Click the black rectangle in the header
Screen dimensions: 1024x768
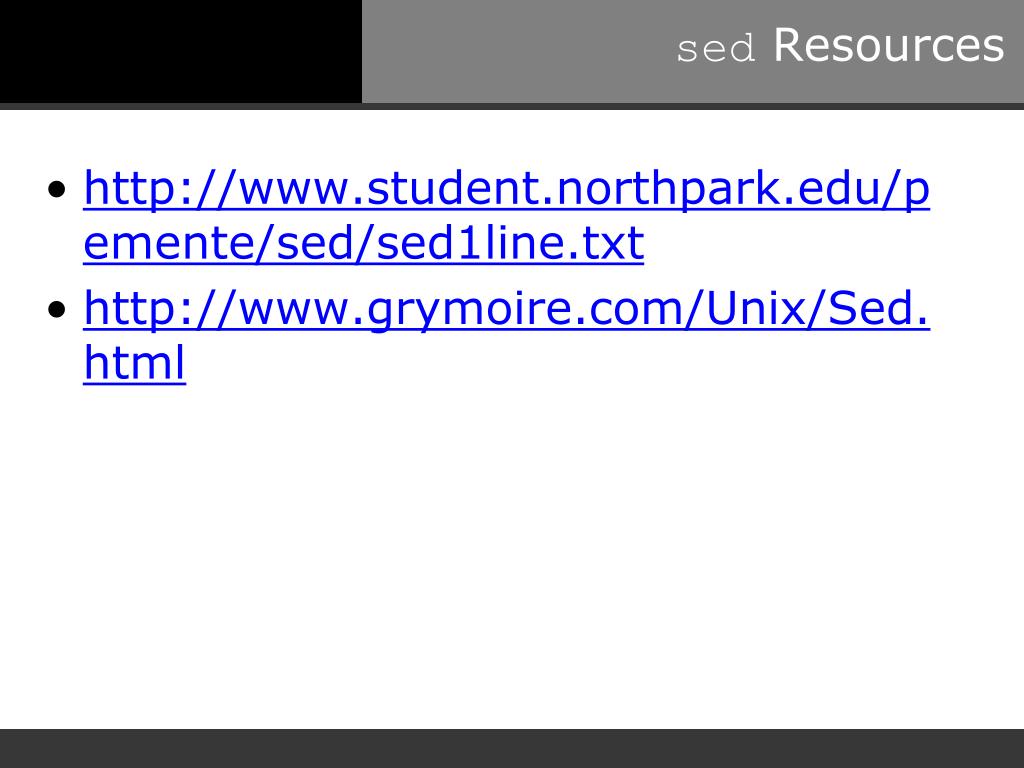pyautogui.click(x=181, y=52)
